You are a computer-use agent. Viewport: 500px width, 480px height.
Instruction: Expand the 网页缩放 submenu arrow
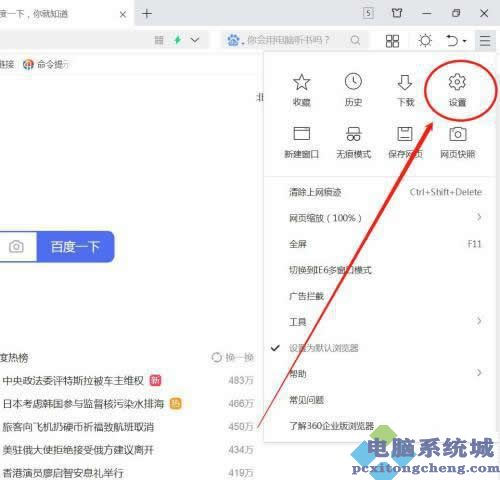(479, 217)
